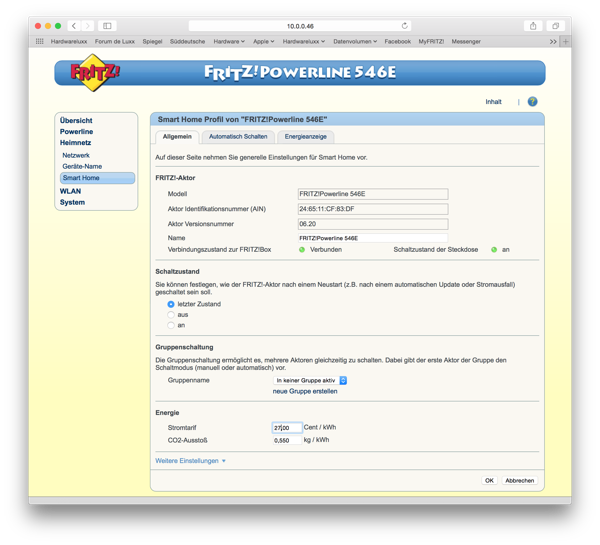Confirm settings with the OK button
The width and height of the screenshot is (600, 545).
pyautogui.click(x=489, y=481)
